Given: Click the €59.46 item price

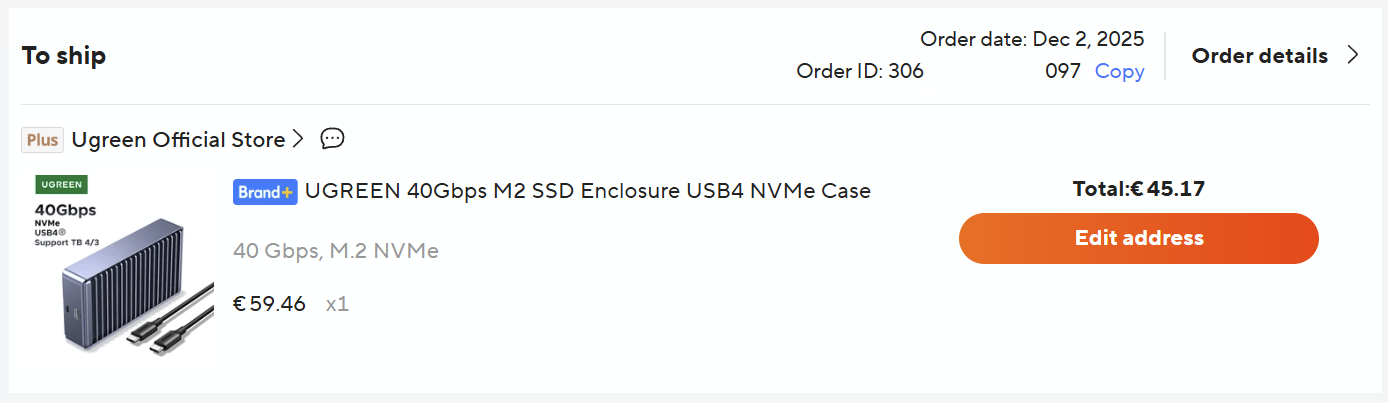Looking at the screenshot, I should [x=270, y=304].
